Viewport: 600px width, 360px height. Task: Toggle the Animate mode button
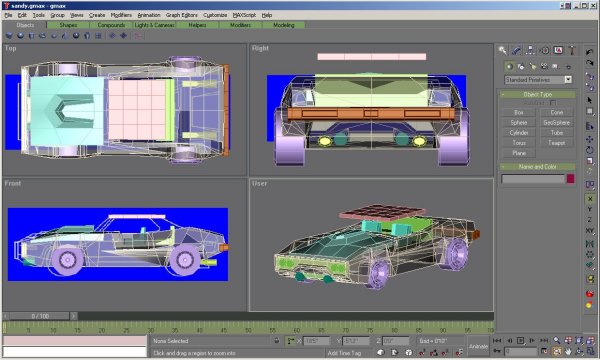478,346
